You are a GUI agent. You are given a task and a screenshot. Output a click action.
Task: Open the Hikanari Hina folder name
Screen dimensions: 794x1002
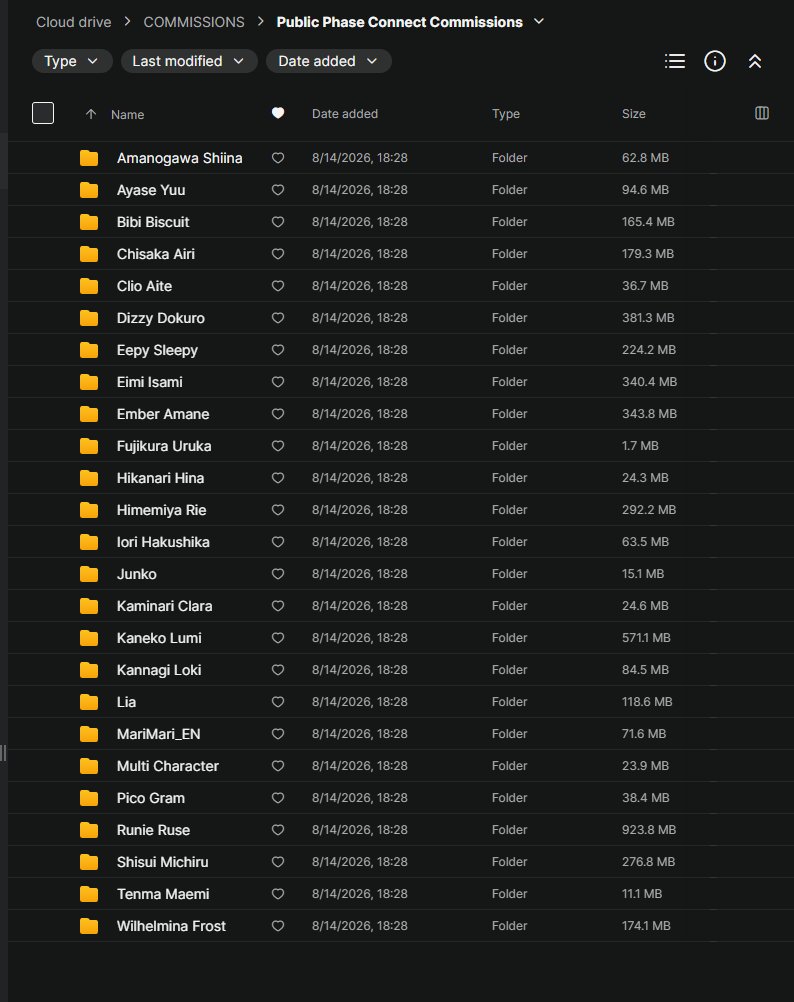tap(160, 478)
